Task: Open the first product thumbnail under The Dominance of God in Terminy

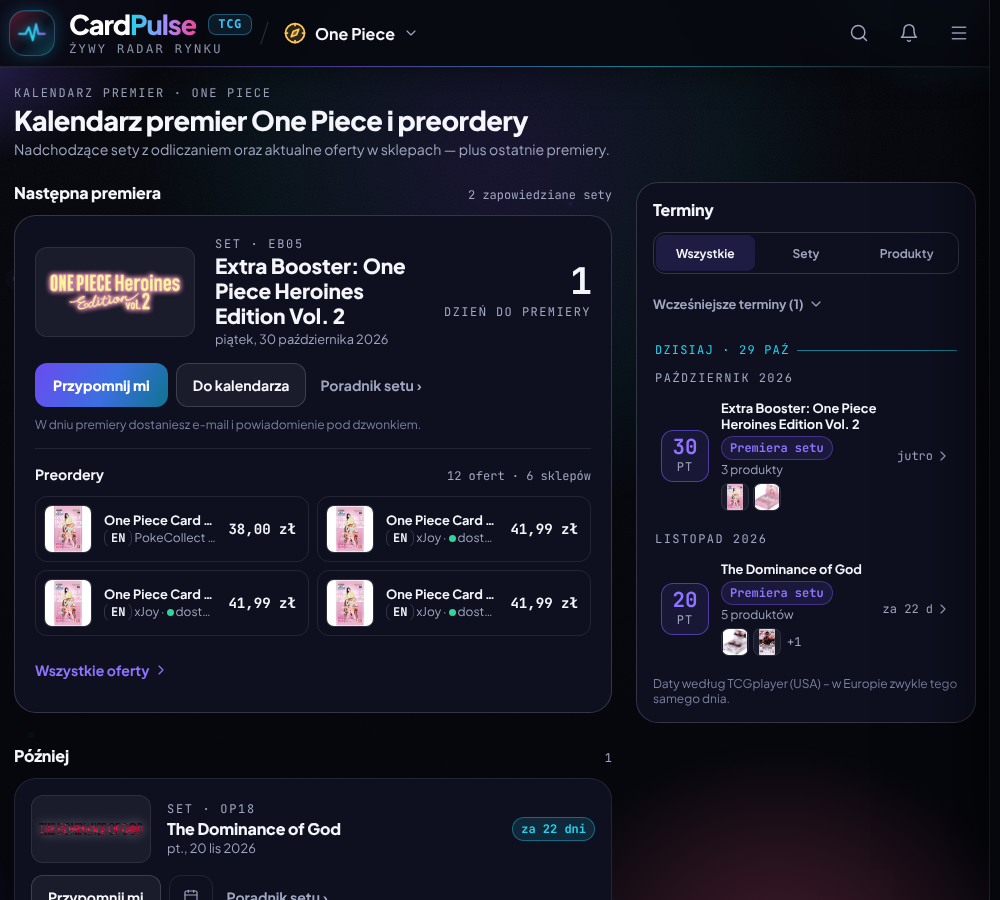Action: (x=735, y=642)
